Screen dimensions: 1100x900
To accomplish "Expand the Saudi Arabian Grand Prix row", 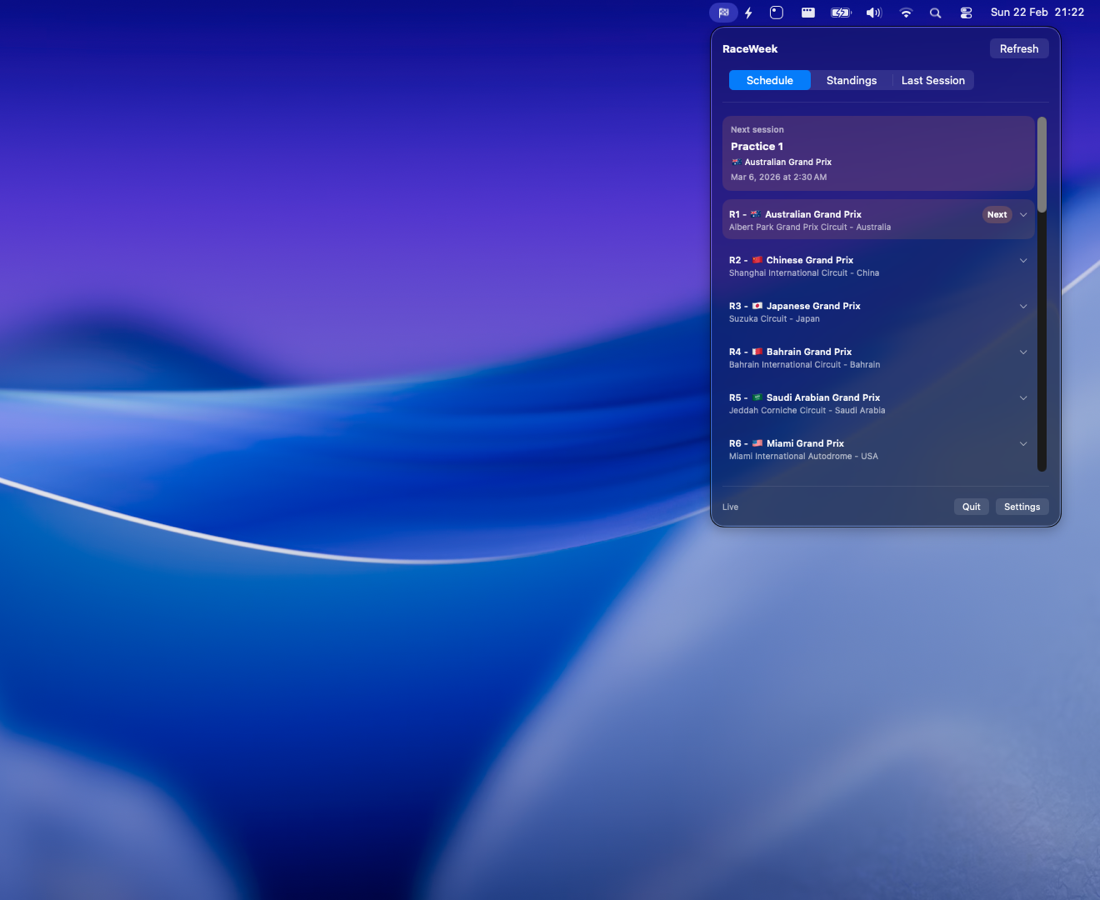I will pyautogui.click(x=1023, y=397).
